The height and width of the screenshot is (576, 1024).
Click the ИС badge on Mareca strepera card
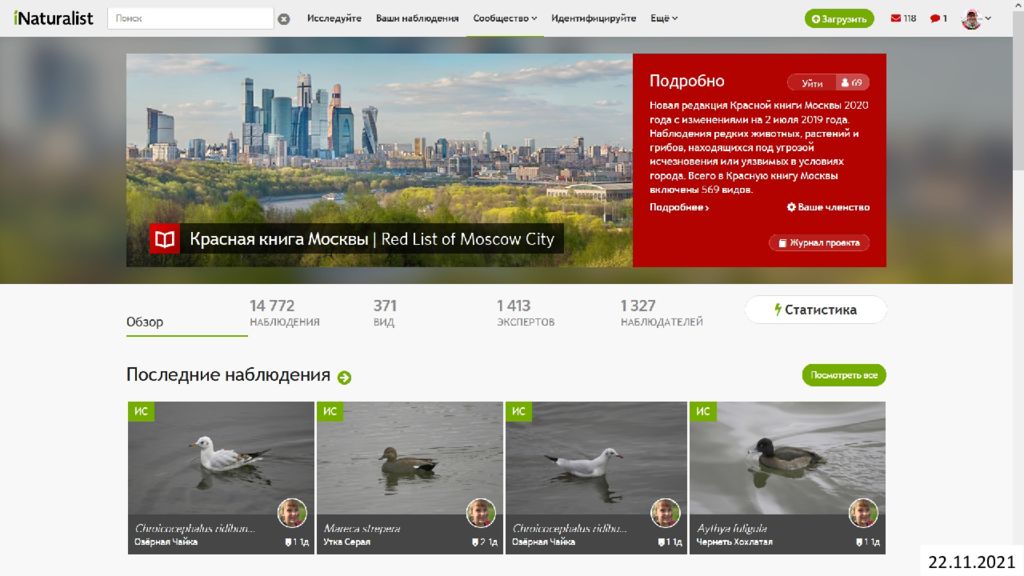(x=330, y=411)
